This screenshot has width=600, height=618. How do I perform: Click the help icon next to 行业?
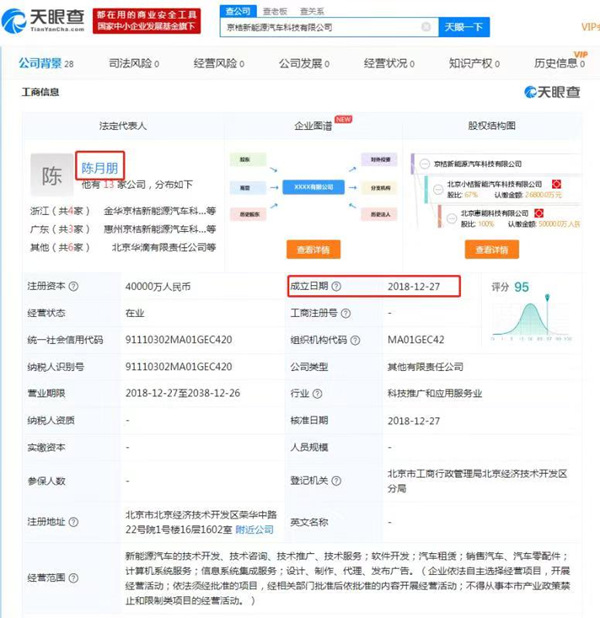(317, 394)
